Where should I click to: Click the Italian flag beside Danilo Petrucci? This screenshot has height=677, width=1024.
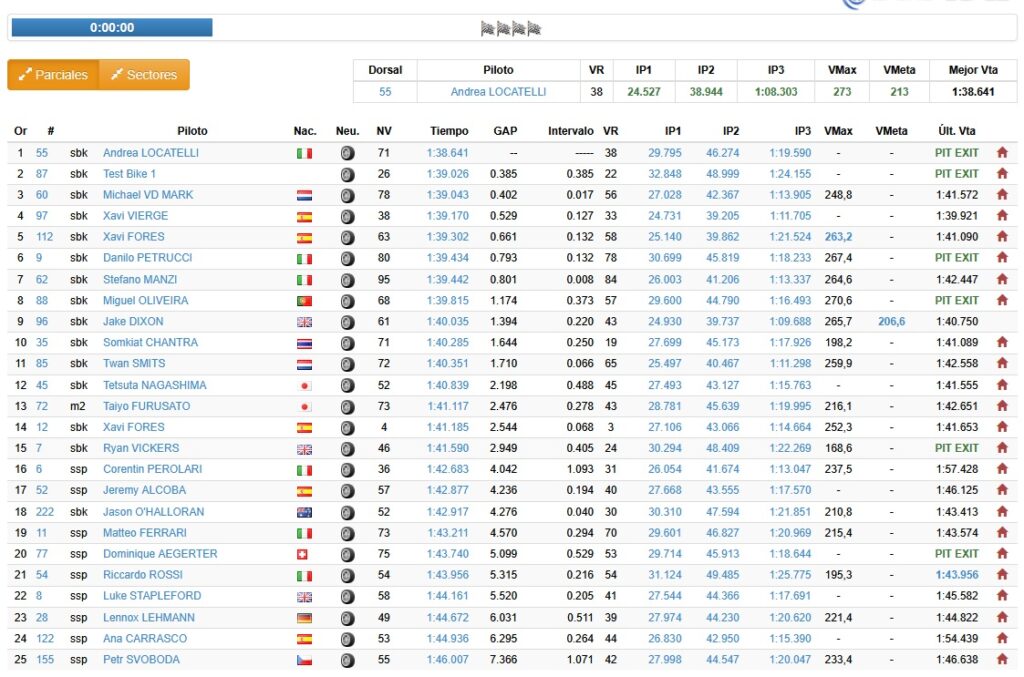[x=305, y=258]
